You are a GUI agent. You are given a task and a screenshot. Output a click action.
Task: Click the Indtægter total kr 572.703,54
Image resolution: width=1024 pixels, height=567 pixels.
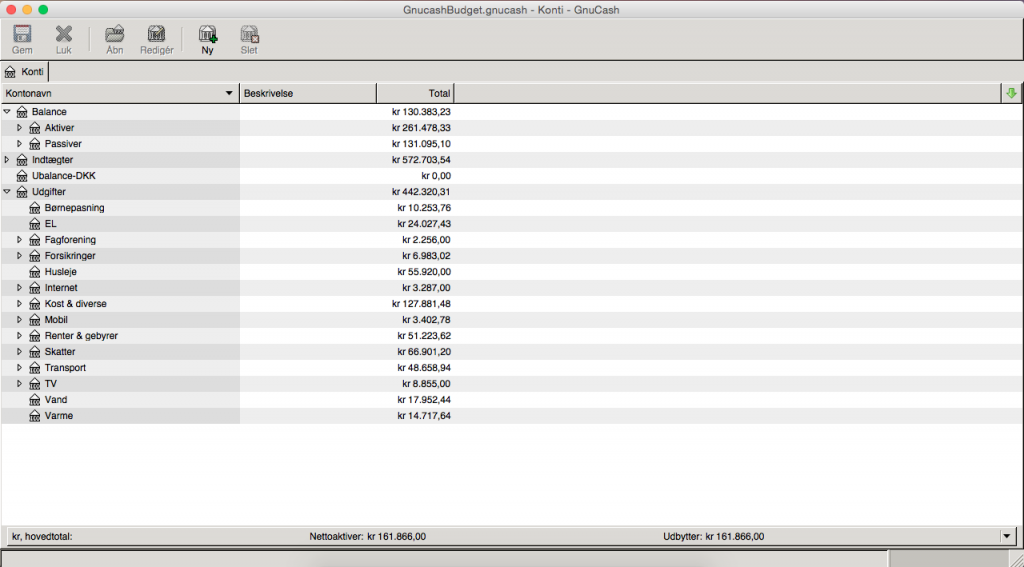pyautogui.click(x=421, y=160)
